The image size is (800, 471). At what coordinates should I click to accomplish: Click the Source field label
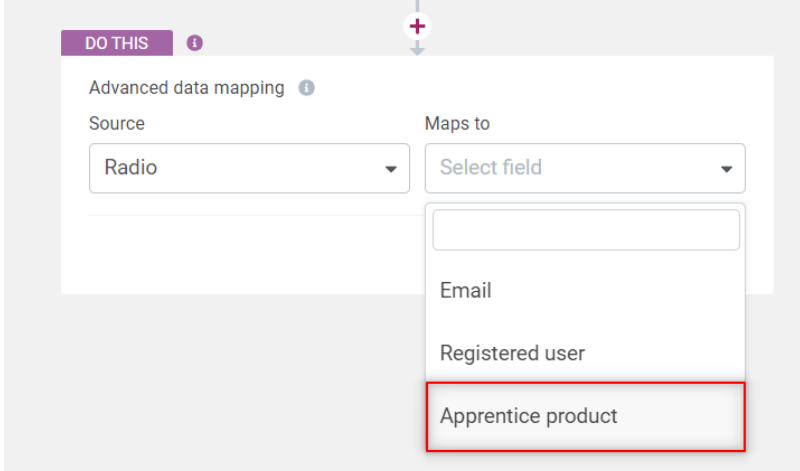(x=117, y=123)
